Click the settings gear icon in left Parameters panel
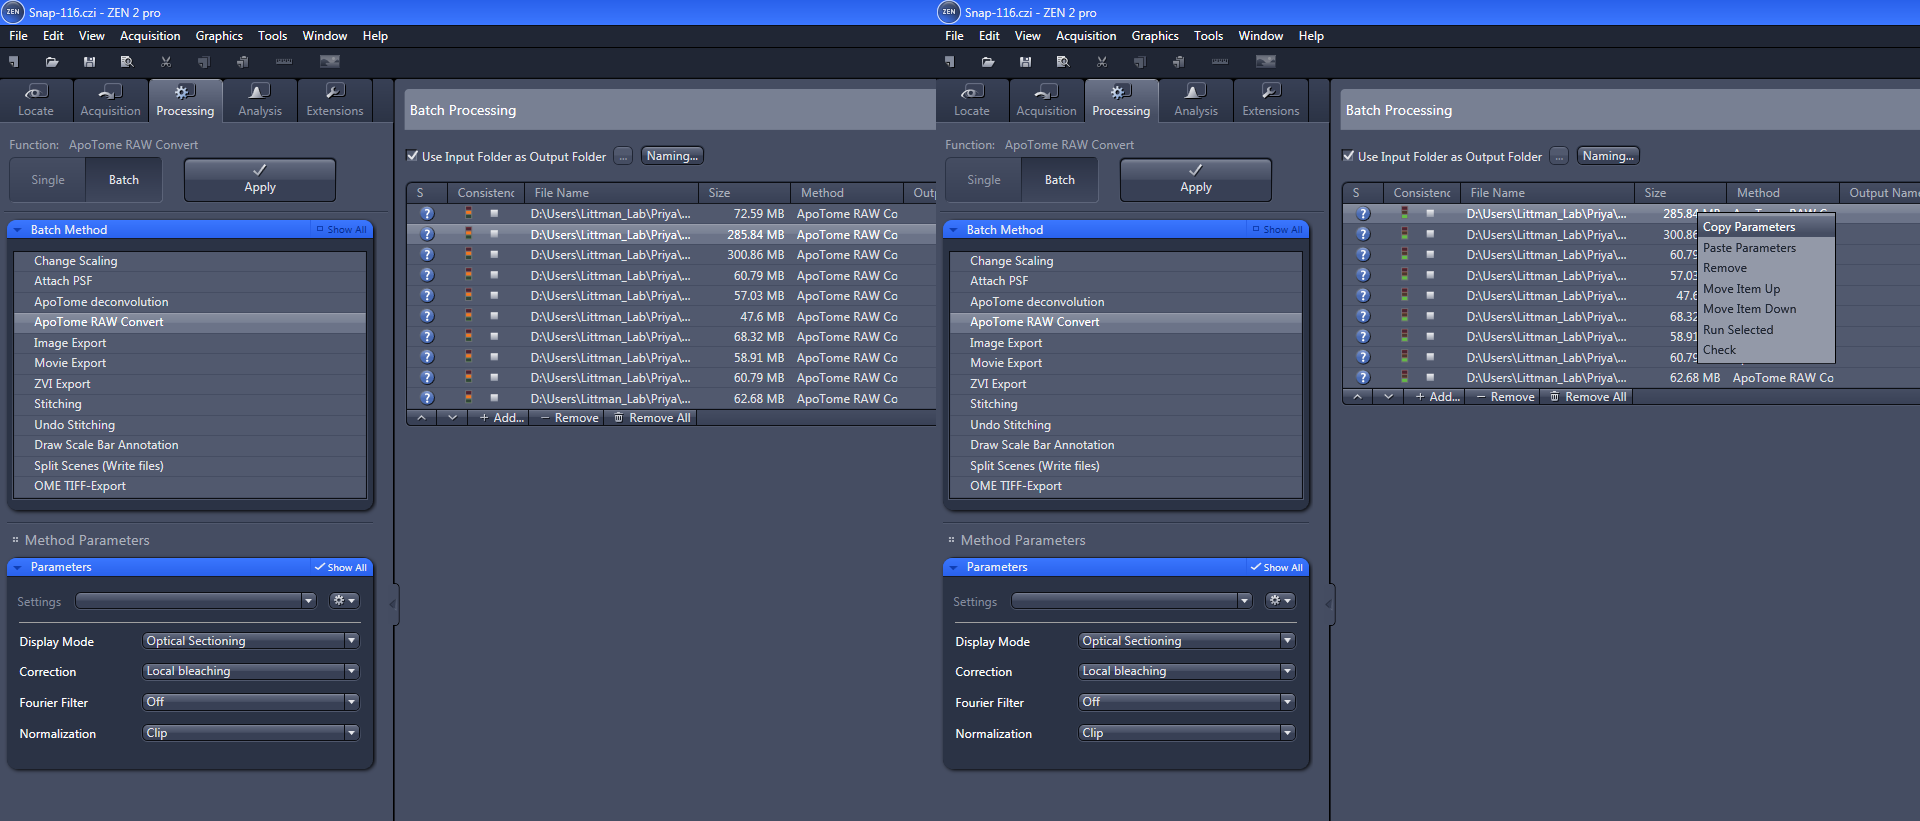This screenshot has height=821, width=1920. pyautogui.click(x=344, y=601)
